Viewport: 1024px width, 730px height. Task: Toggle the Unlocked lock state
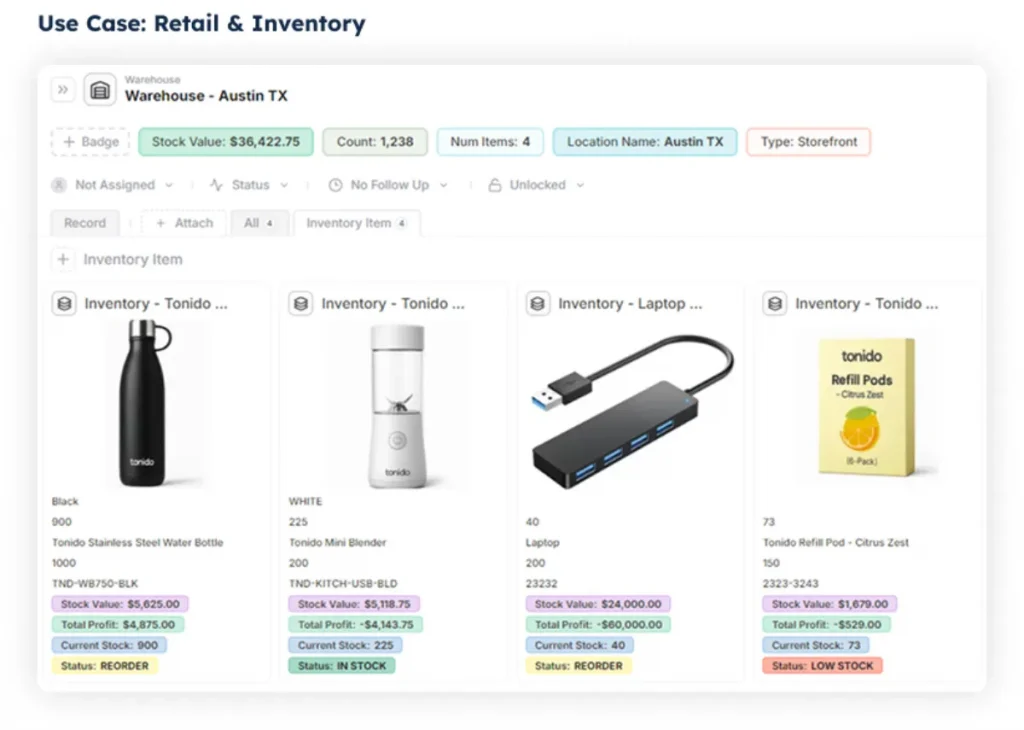(536, 185)
